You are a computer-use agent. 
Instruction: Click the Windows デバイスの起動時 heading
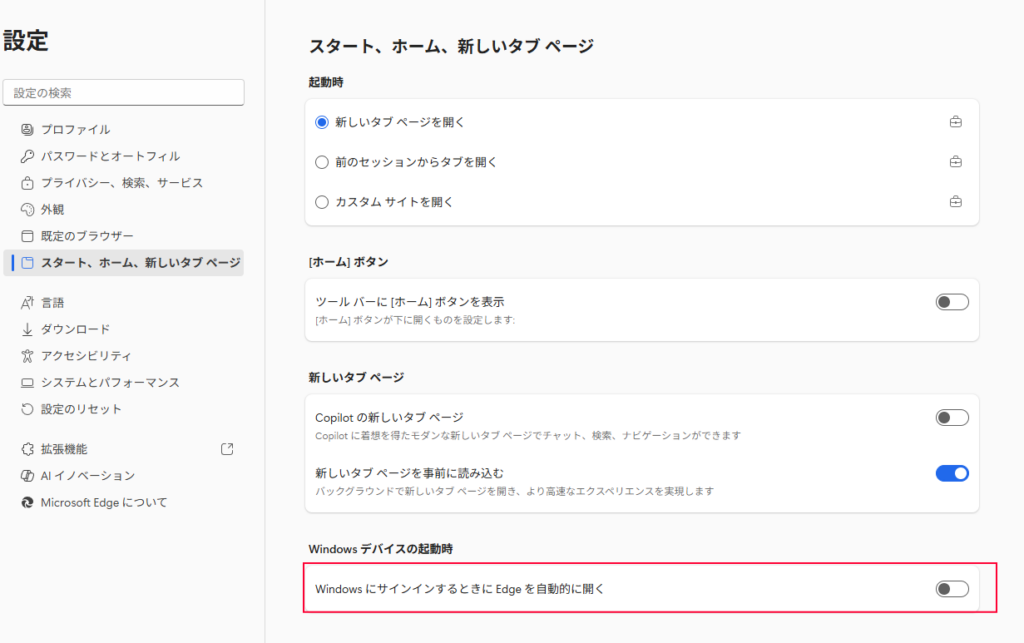tap(380, 549)
